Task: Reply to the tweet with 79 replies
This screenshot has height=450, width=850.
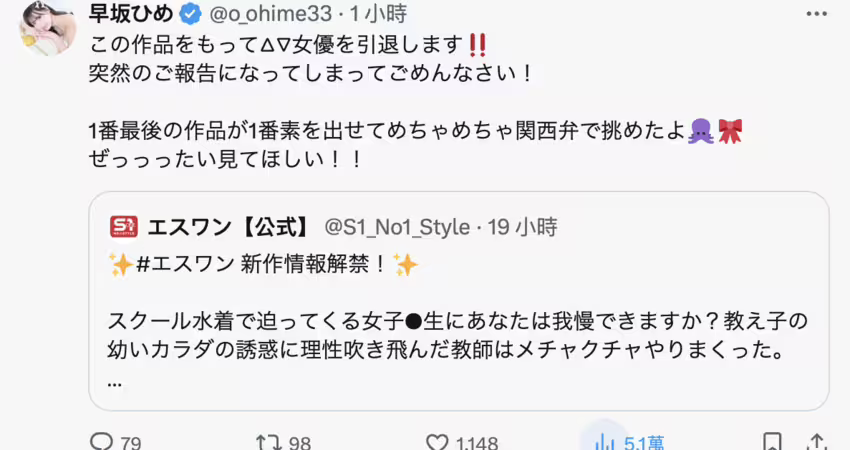Action: [x=103, y=441]
